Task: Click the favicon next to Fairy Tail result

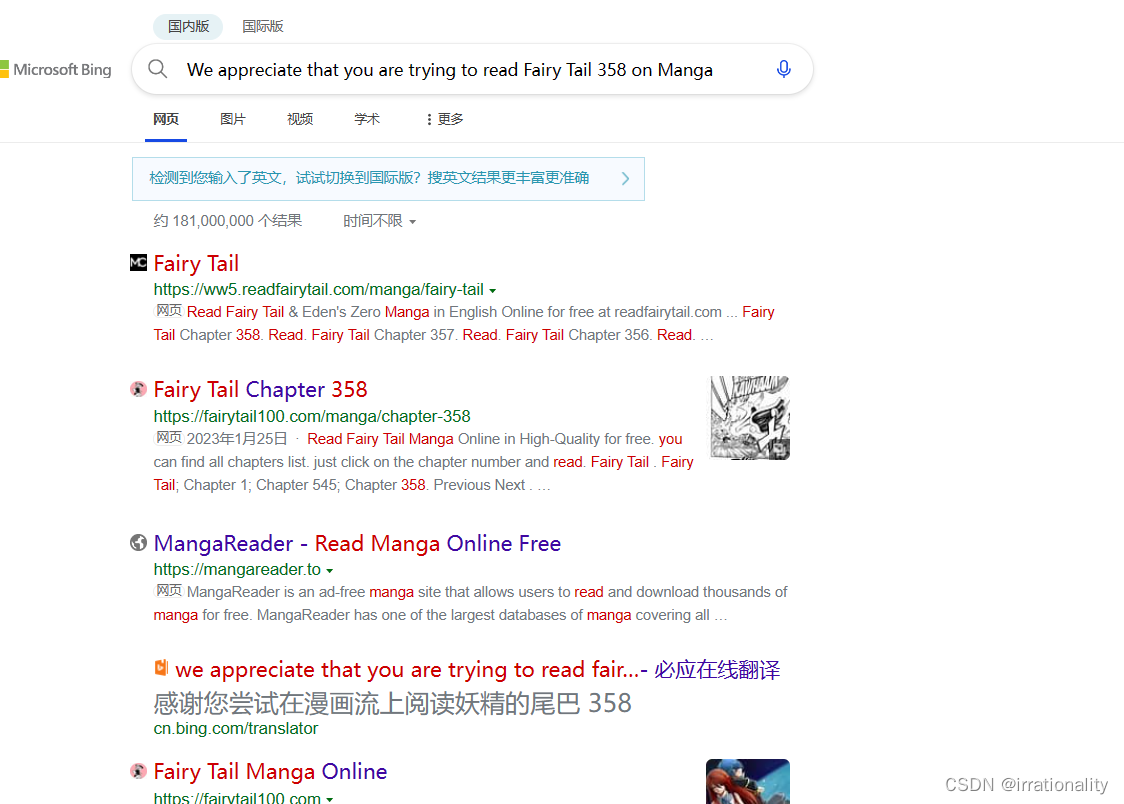Action: pos(138,262)
